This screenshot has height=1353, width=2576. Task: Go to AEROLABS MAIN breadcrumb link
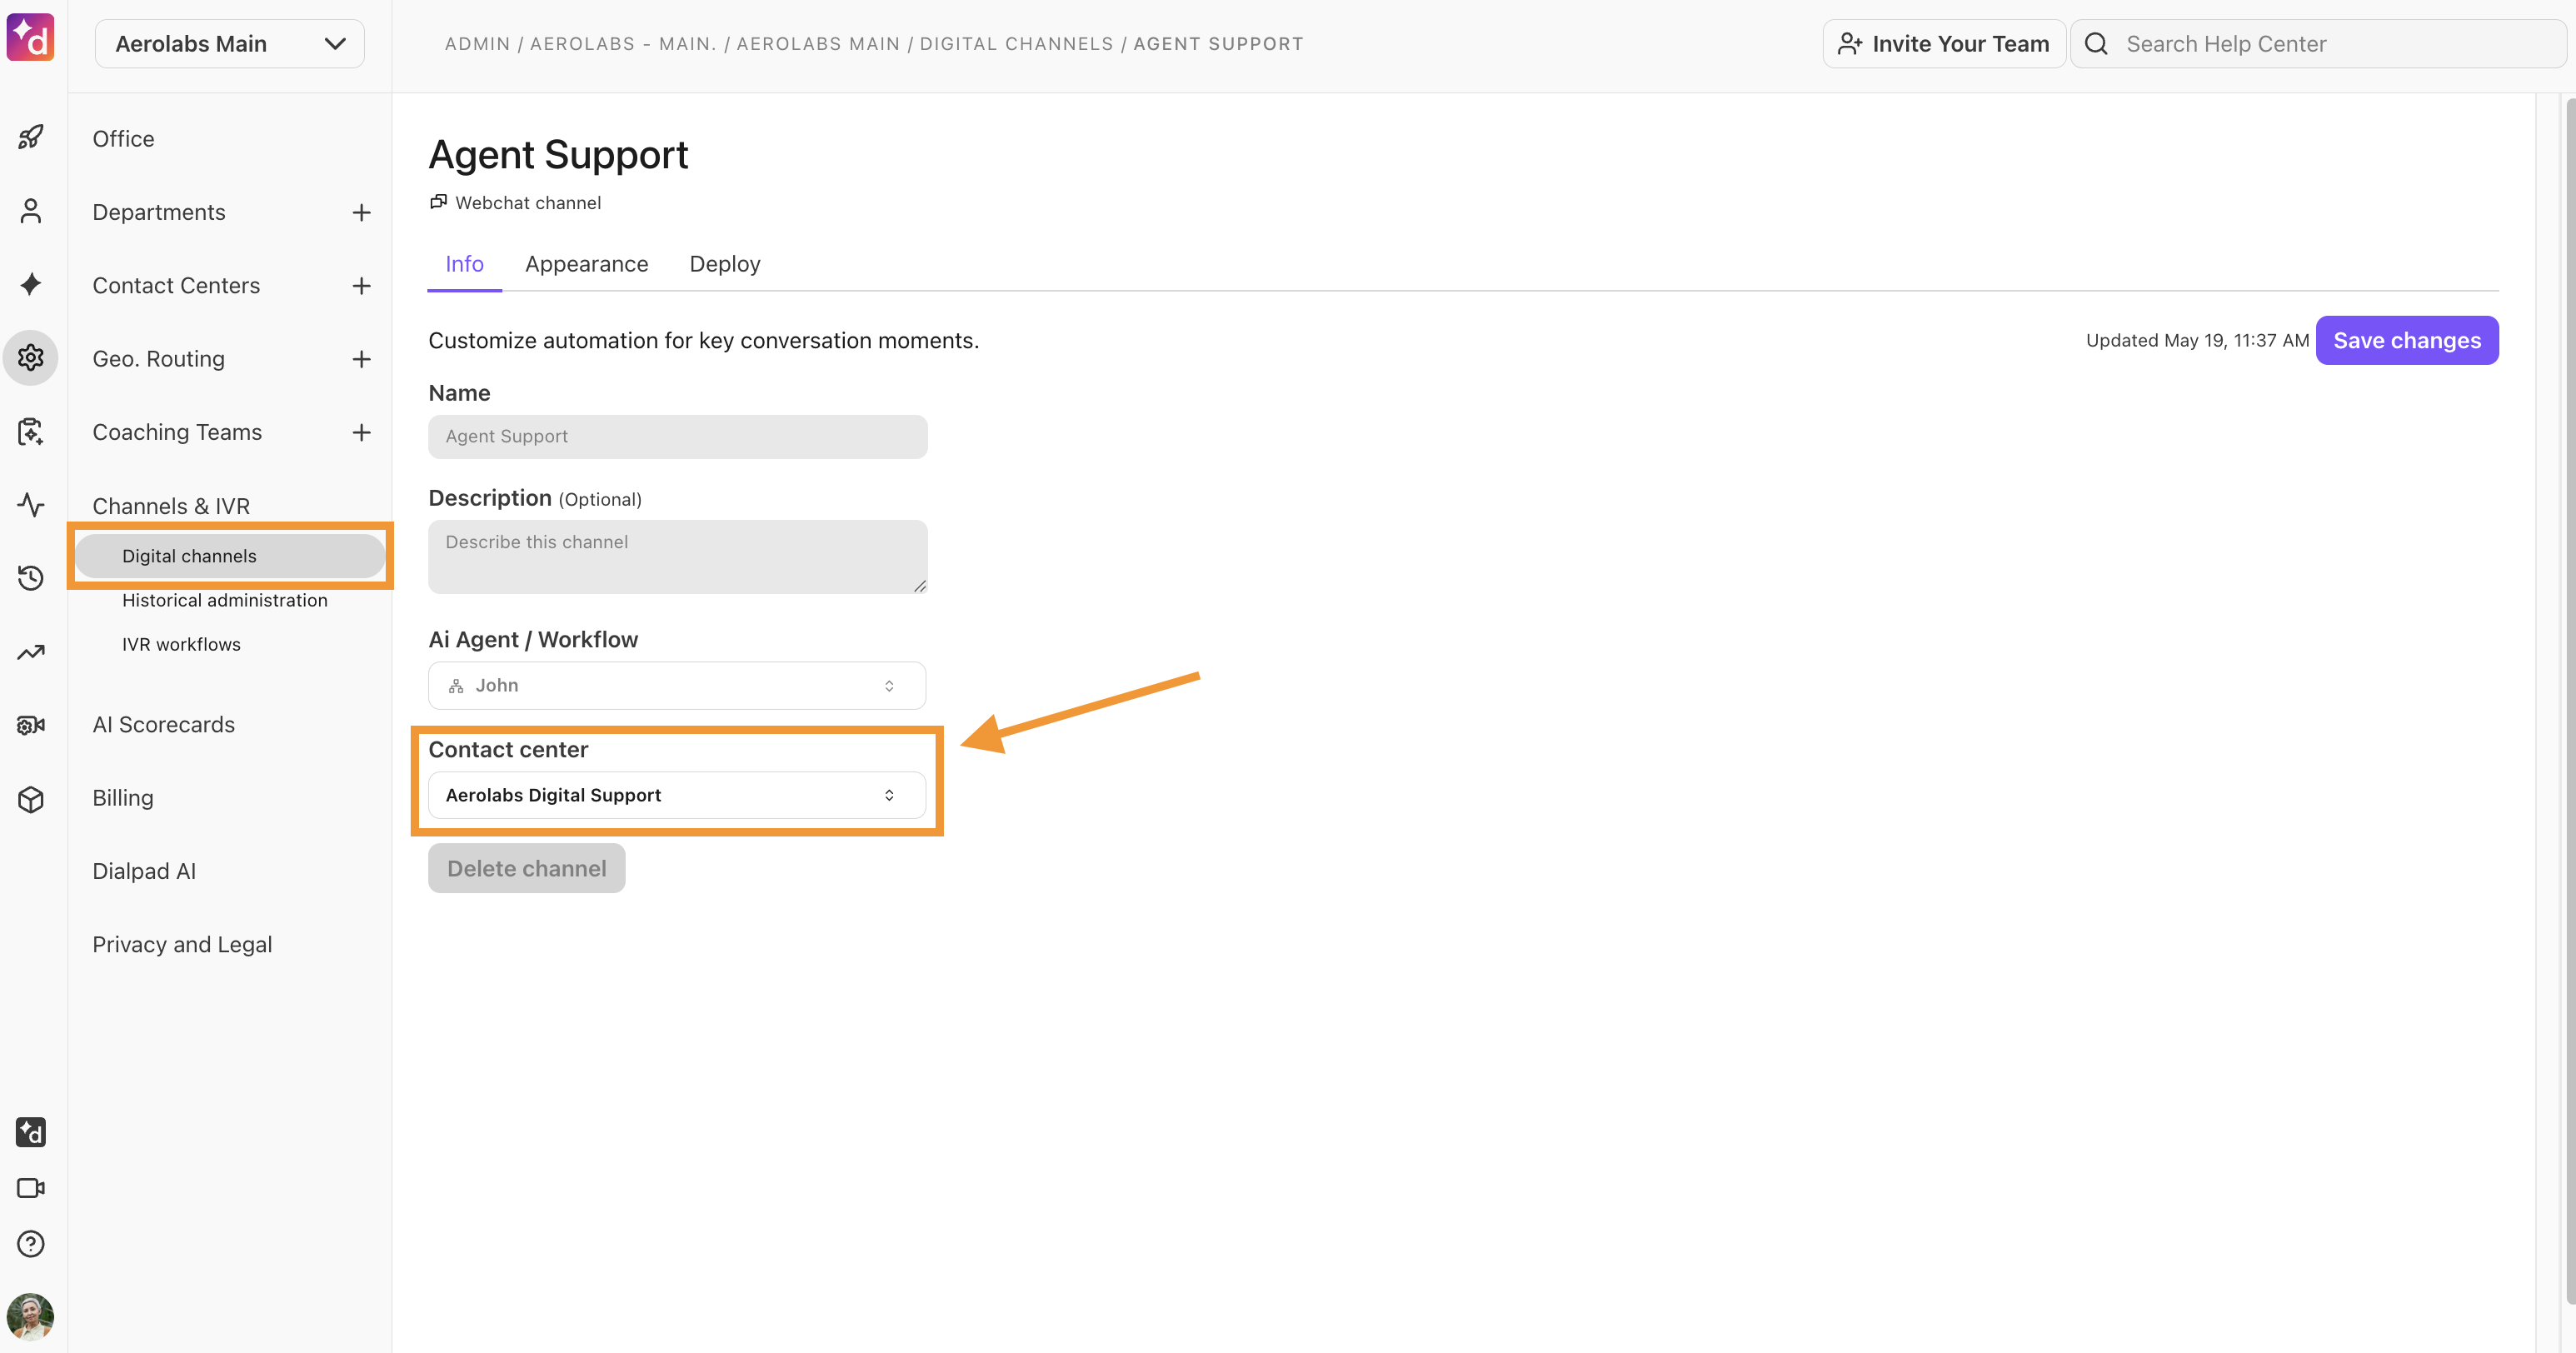click(819, 44)
